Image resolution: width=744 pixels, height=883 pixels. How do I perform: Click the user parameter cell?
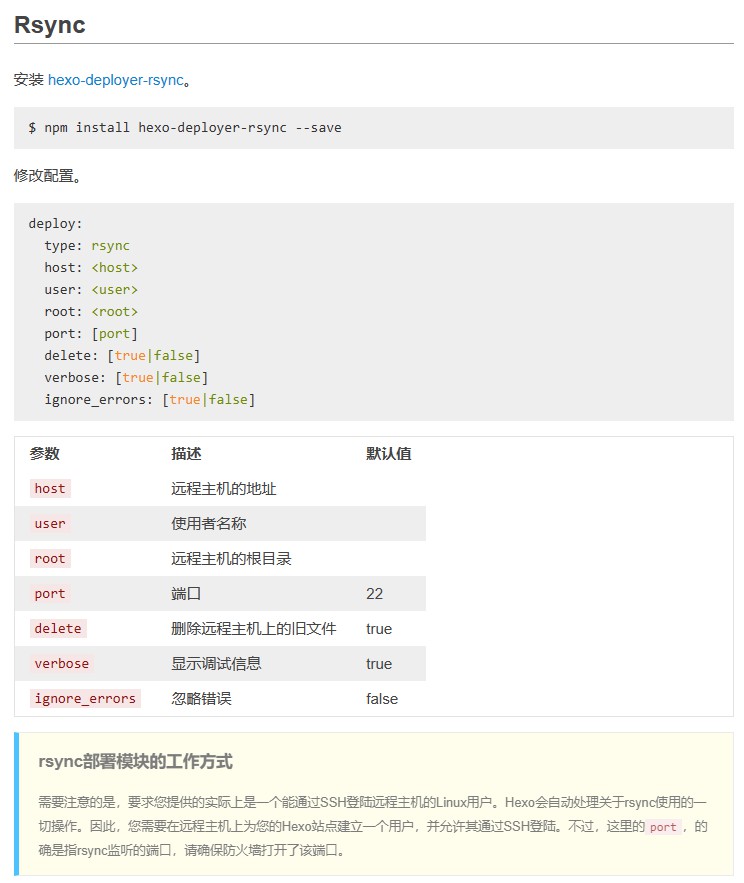[x=50, y=523]
